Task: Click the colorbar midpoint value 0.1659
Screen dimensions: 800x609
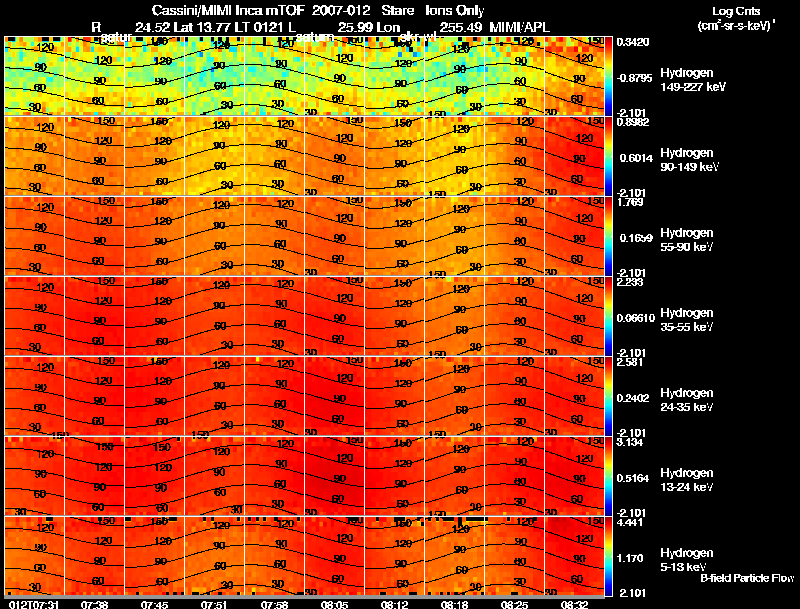Action: tap(636, 238)
